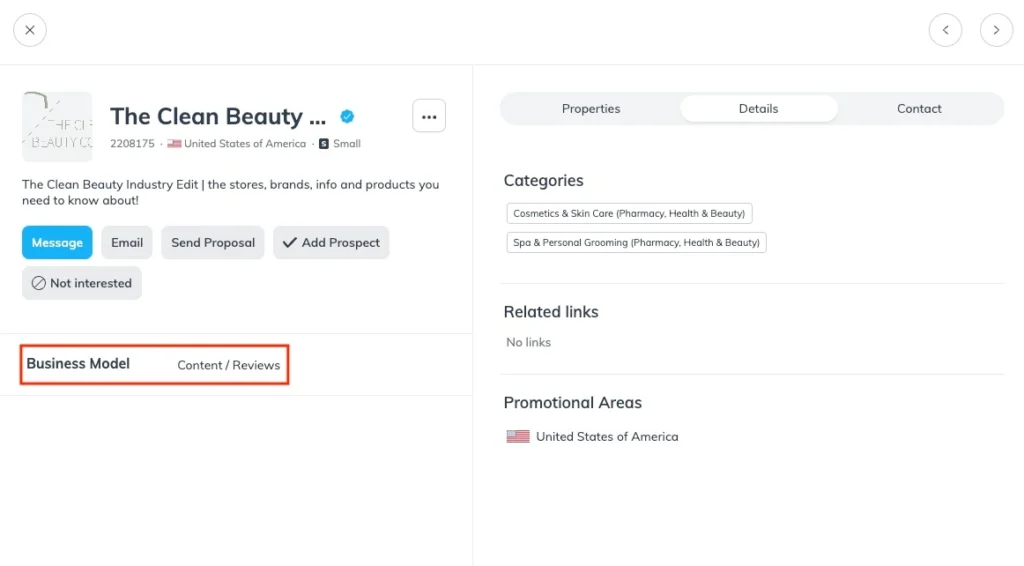Click the blue verified badge icon
The height and width of the screenshot is (566, 1024).
click(x=347, y=116)
